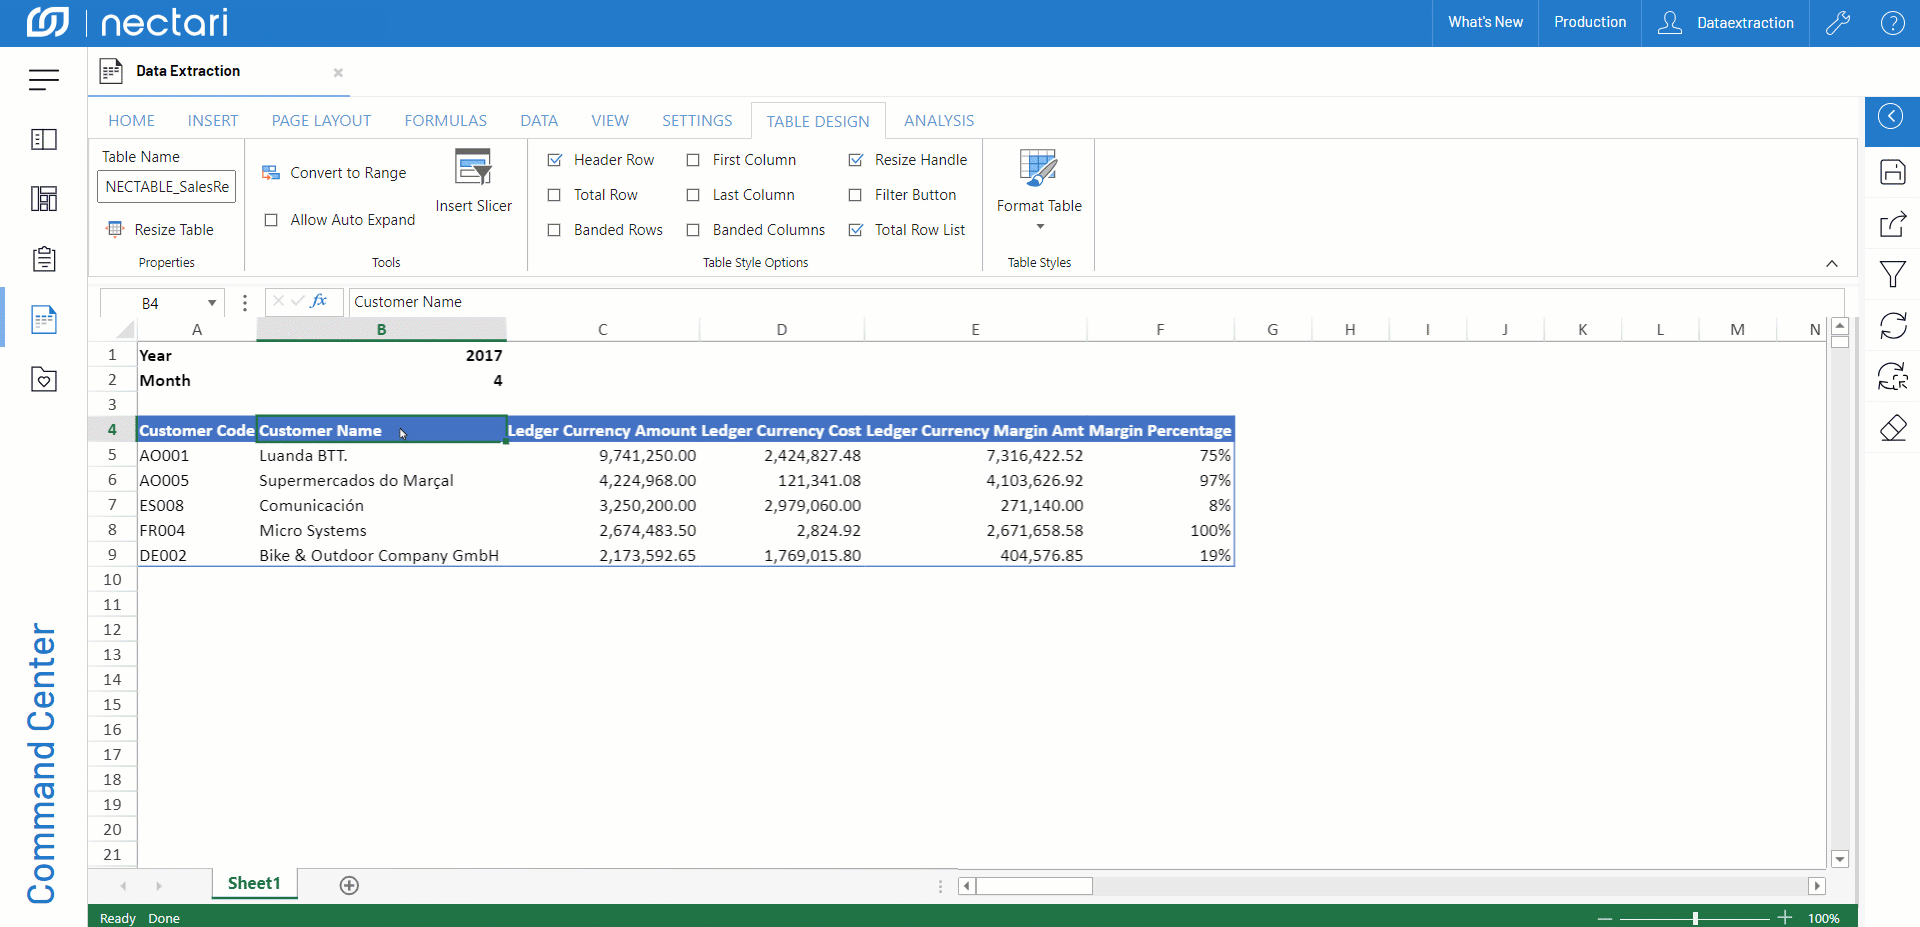
Task: Click the share export icon in right sidebar
Action: click(x=1892, y=224)
